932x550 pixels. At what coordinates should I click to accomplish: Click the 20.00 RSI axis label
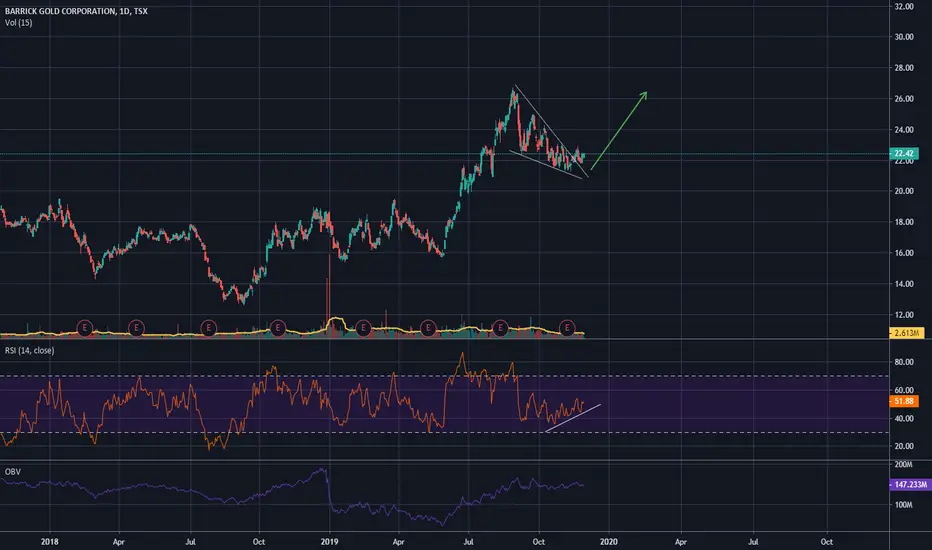click(903, 446)
